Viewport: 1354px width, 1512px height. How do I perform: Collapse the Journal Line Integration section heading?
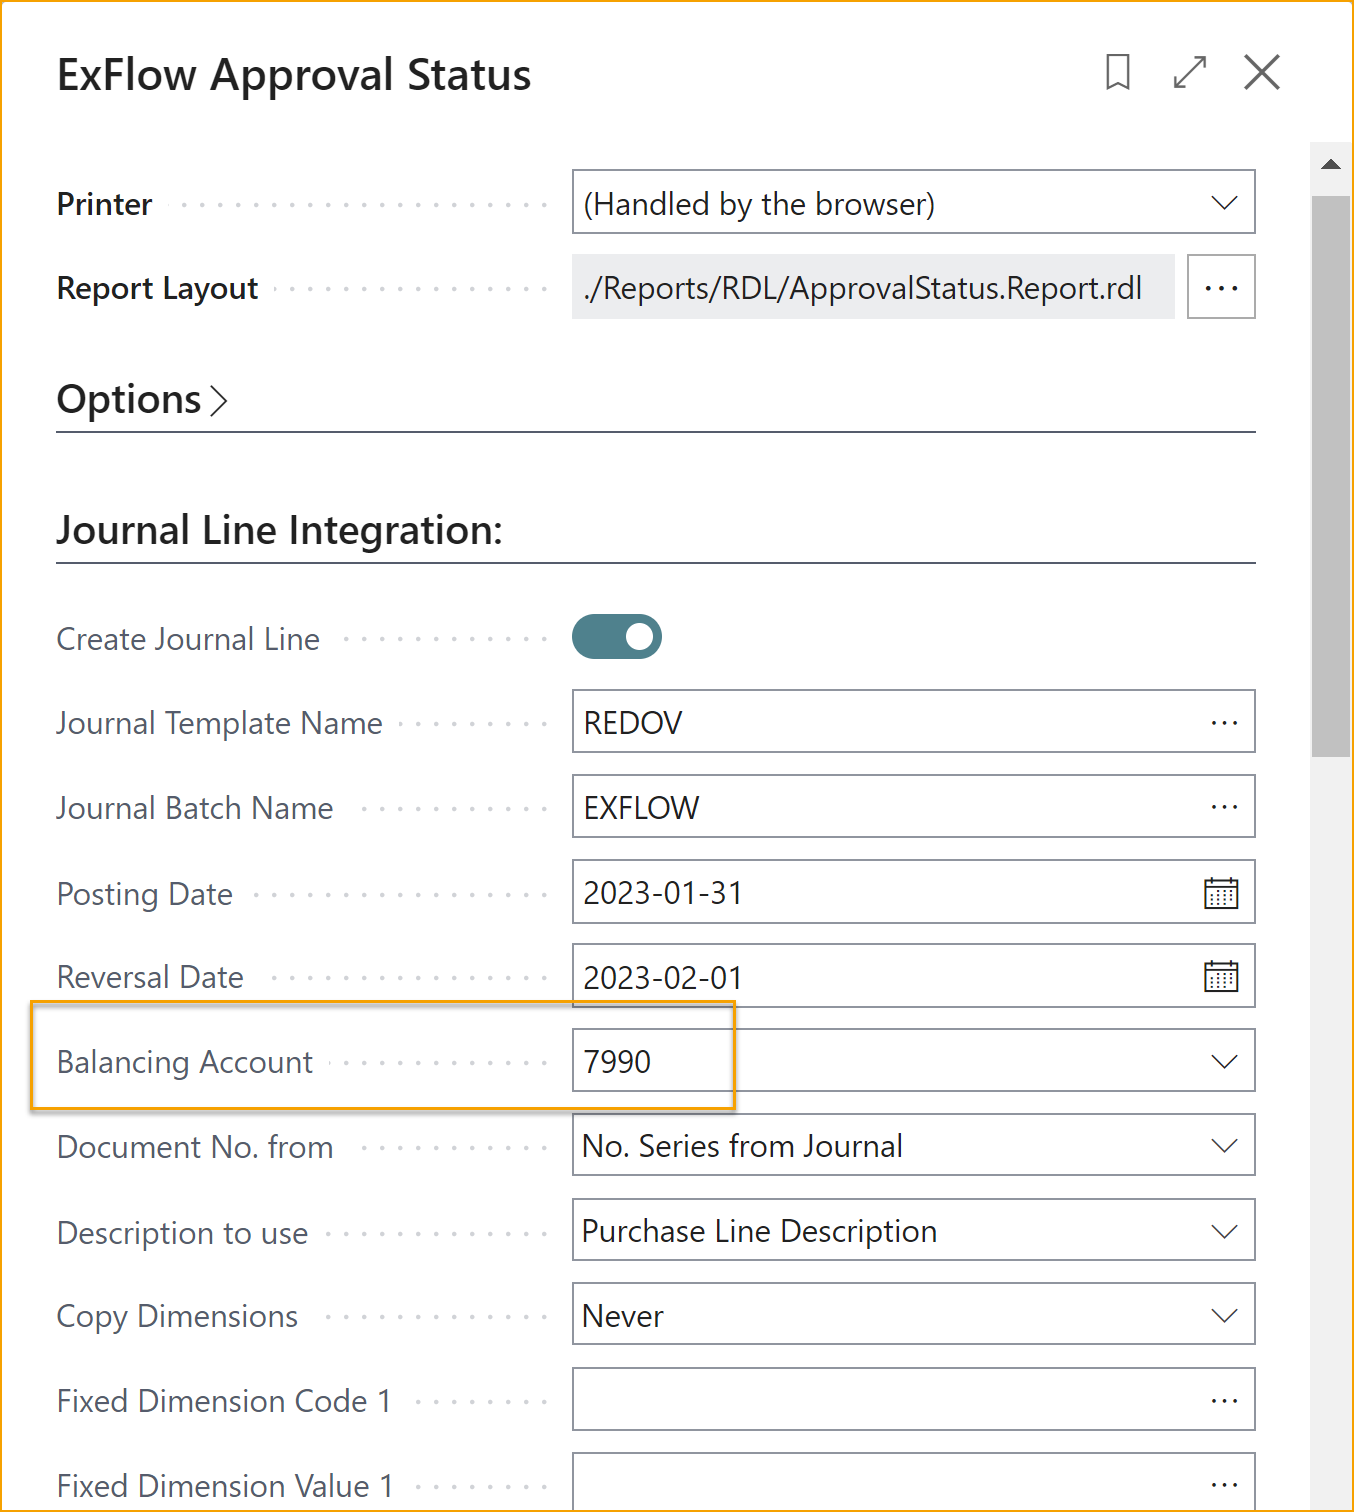coord(279,530)
